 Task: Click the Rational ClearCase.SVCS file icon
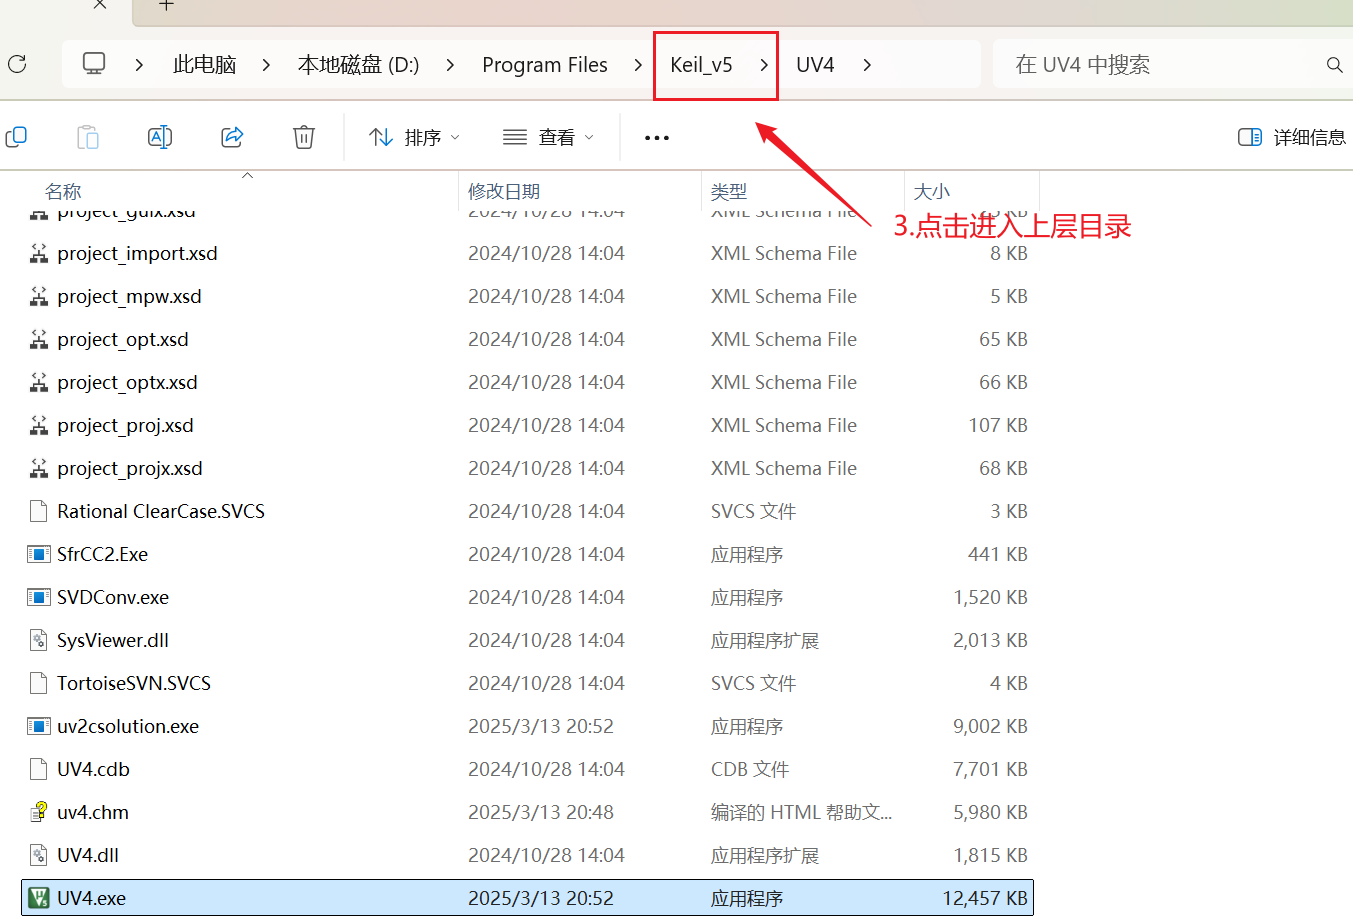point(39,511)
